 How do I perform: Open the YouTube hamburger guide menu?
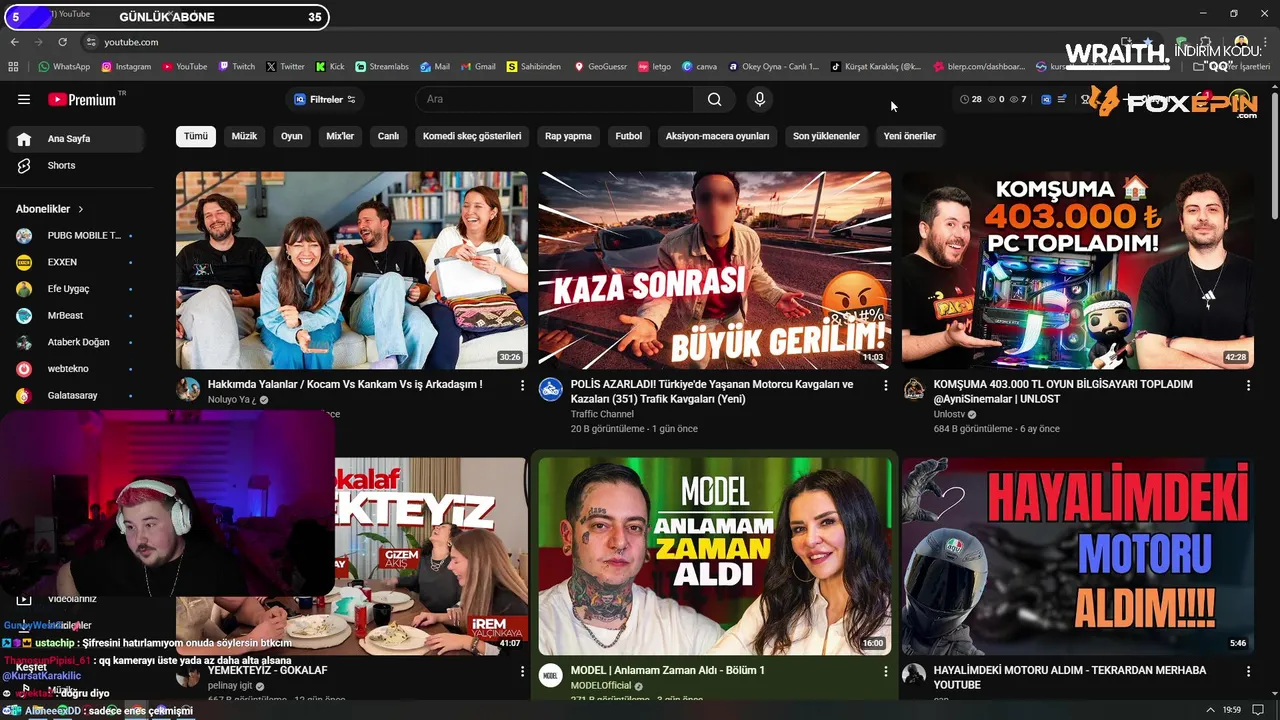click(24, 99)
